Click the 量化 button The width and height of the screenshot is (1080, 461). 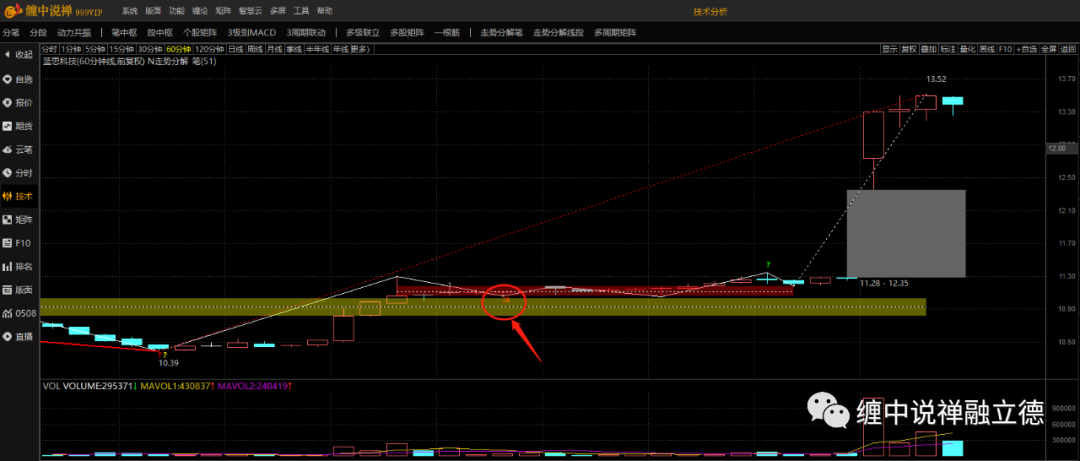[968, 49]
